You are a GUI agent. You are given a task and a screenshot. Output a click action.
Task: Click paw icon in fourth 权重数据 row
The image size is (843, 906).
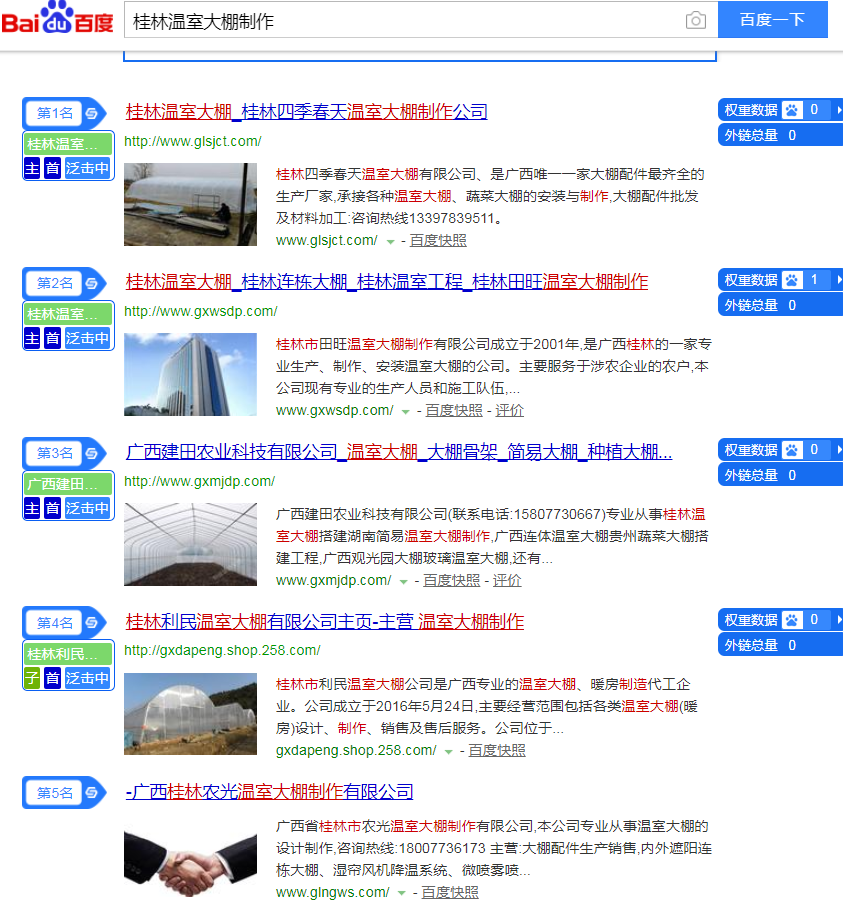click(x=792, y=619)
